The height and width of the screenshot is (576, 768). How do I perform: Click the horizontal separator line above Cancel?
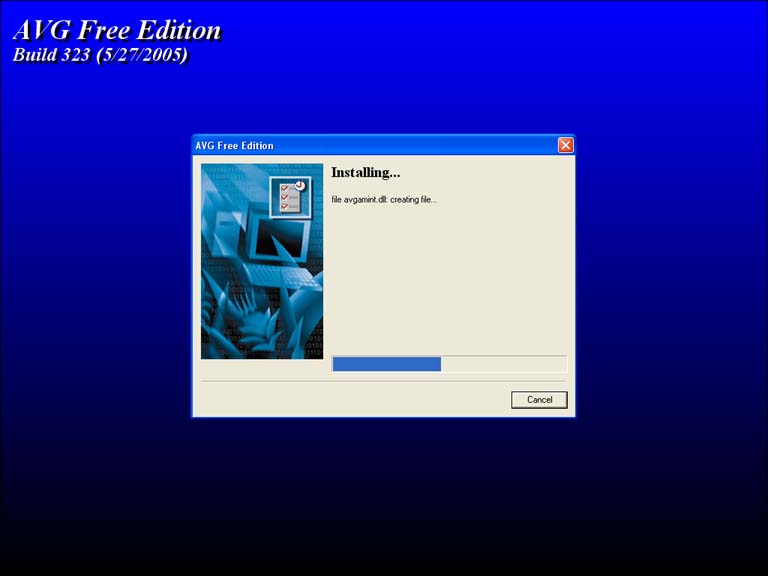[x=383, y=381]
